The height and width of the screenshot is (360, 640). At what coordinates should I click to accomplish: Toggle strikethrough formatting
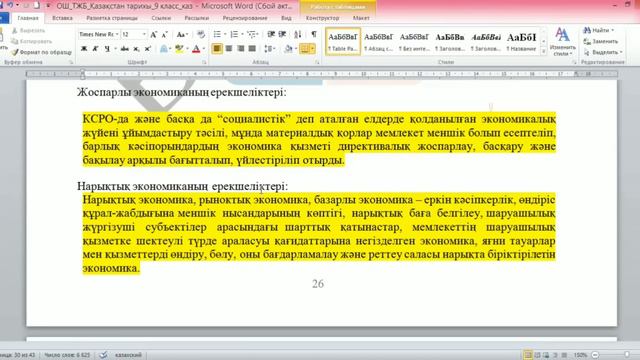coord(125,49)
